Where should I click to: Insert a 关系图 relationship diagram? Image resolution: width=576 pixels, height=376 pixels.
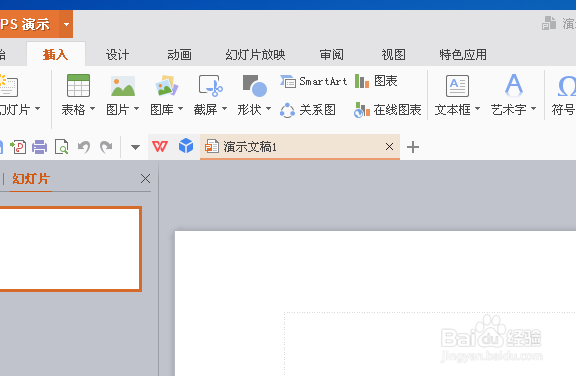pos(308,109)
